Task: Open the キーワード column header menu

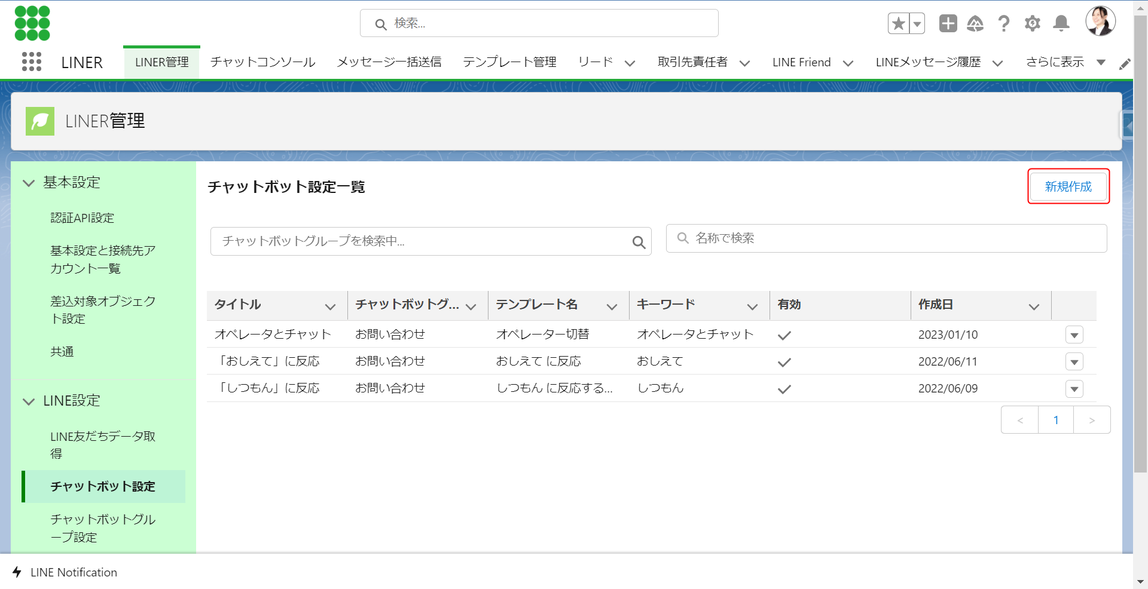Action: 752,306
